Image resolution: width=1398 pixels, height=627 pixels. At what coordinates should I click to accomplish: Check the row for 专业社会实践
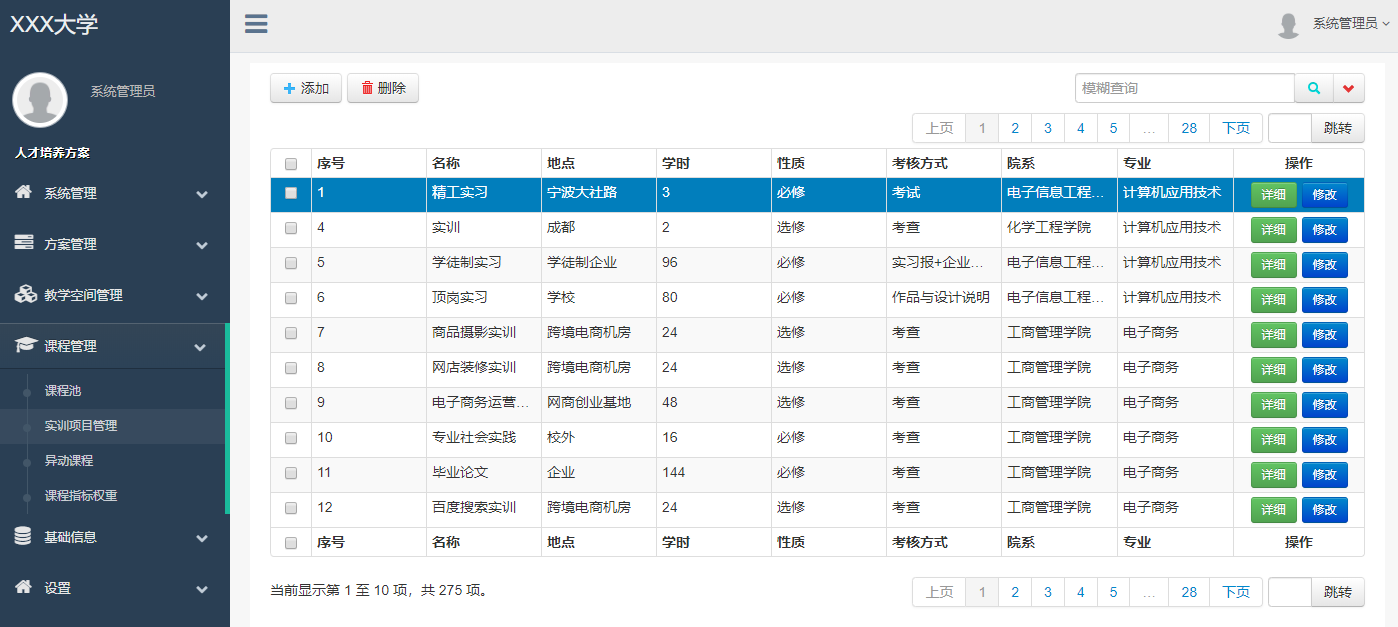click(291, 438)
